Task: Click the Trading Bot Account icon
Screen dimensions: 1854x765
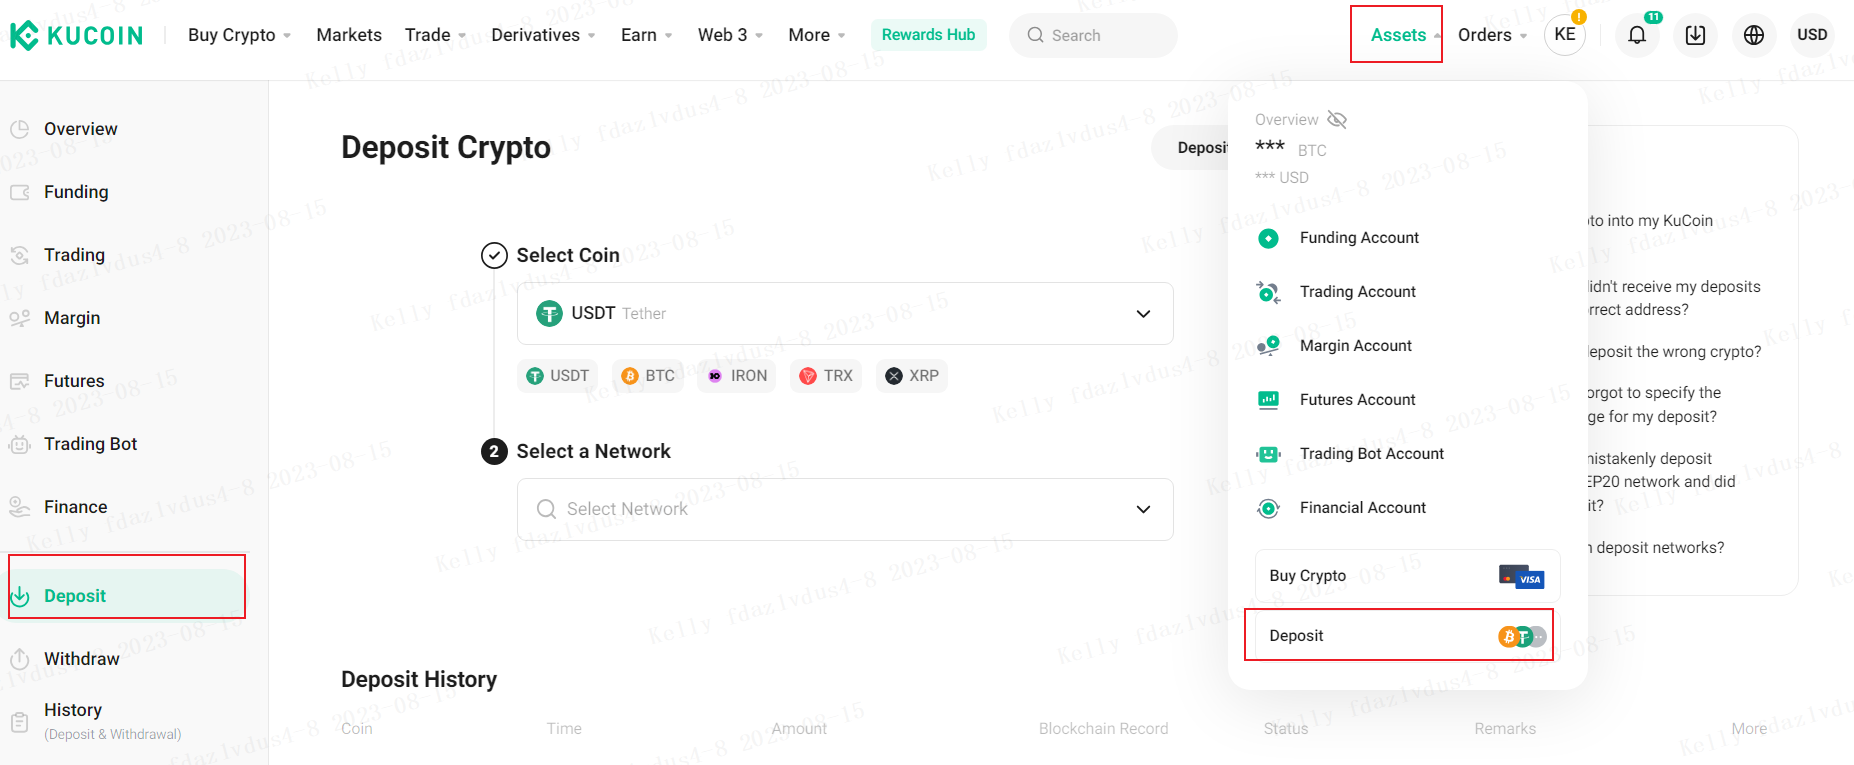Action: [1268, 454]
